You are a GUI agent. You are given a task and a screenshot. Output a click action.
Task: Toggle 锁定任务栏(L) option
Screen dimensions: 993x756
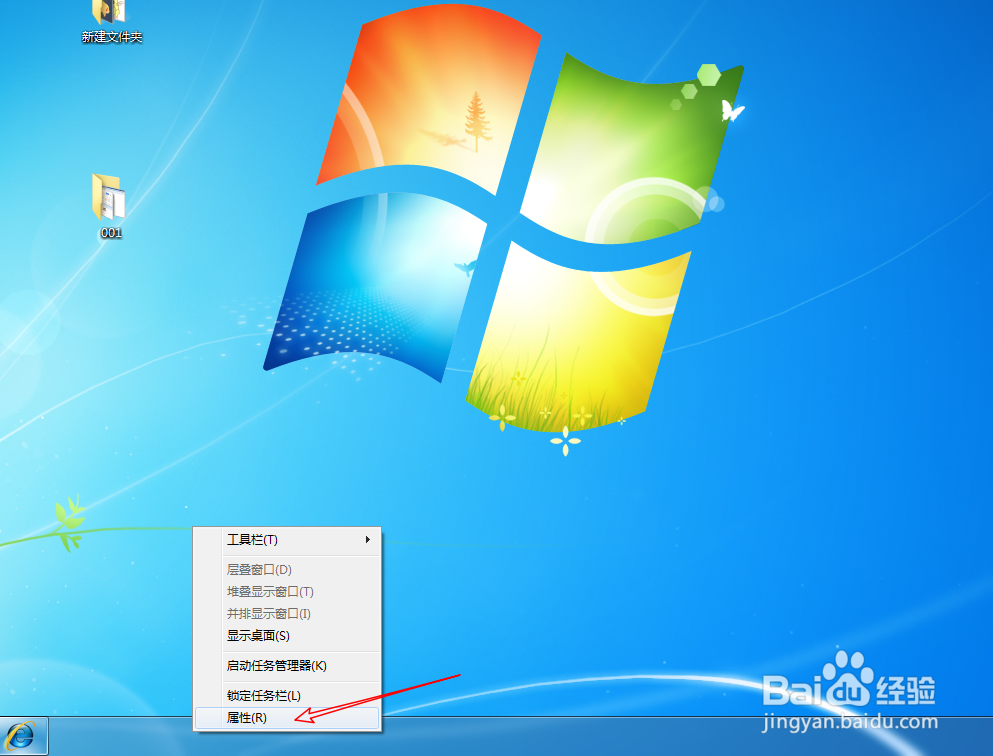[x=288, y=695]
